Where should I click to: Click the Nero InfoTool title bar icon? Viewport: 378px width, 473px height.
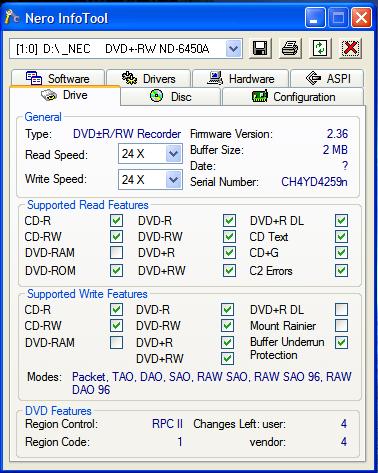tap(12, 17)
